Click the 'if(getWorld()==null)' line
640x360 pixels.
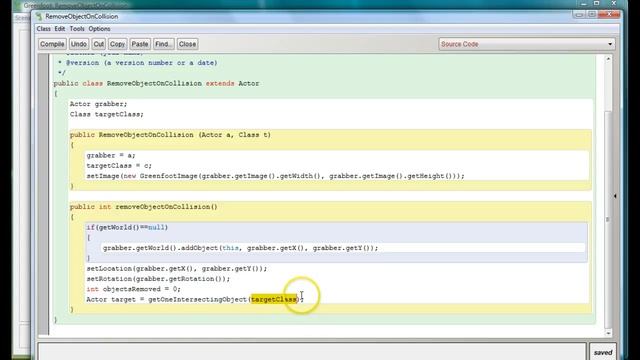127,227
